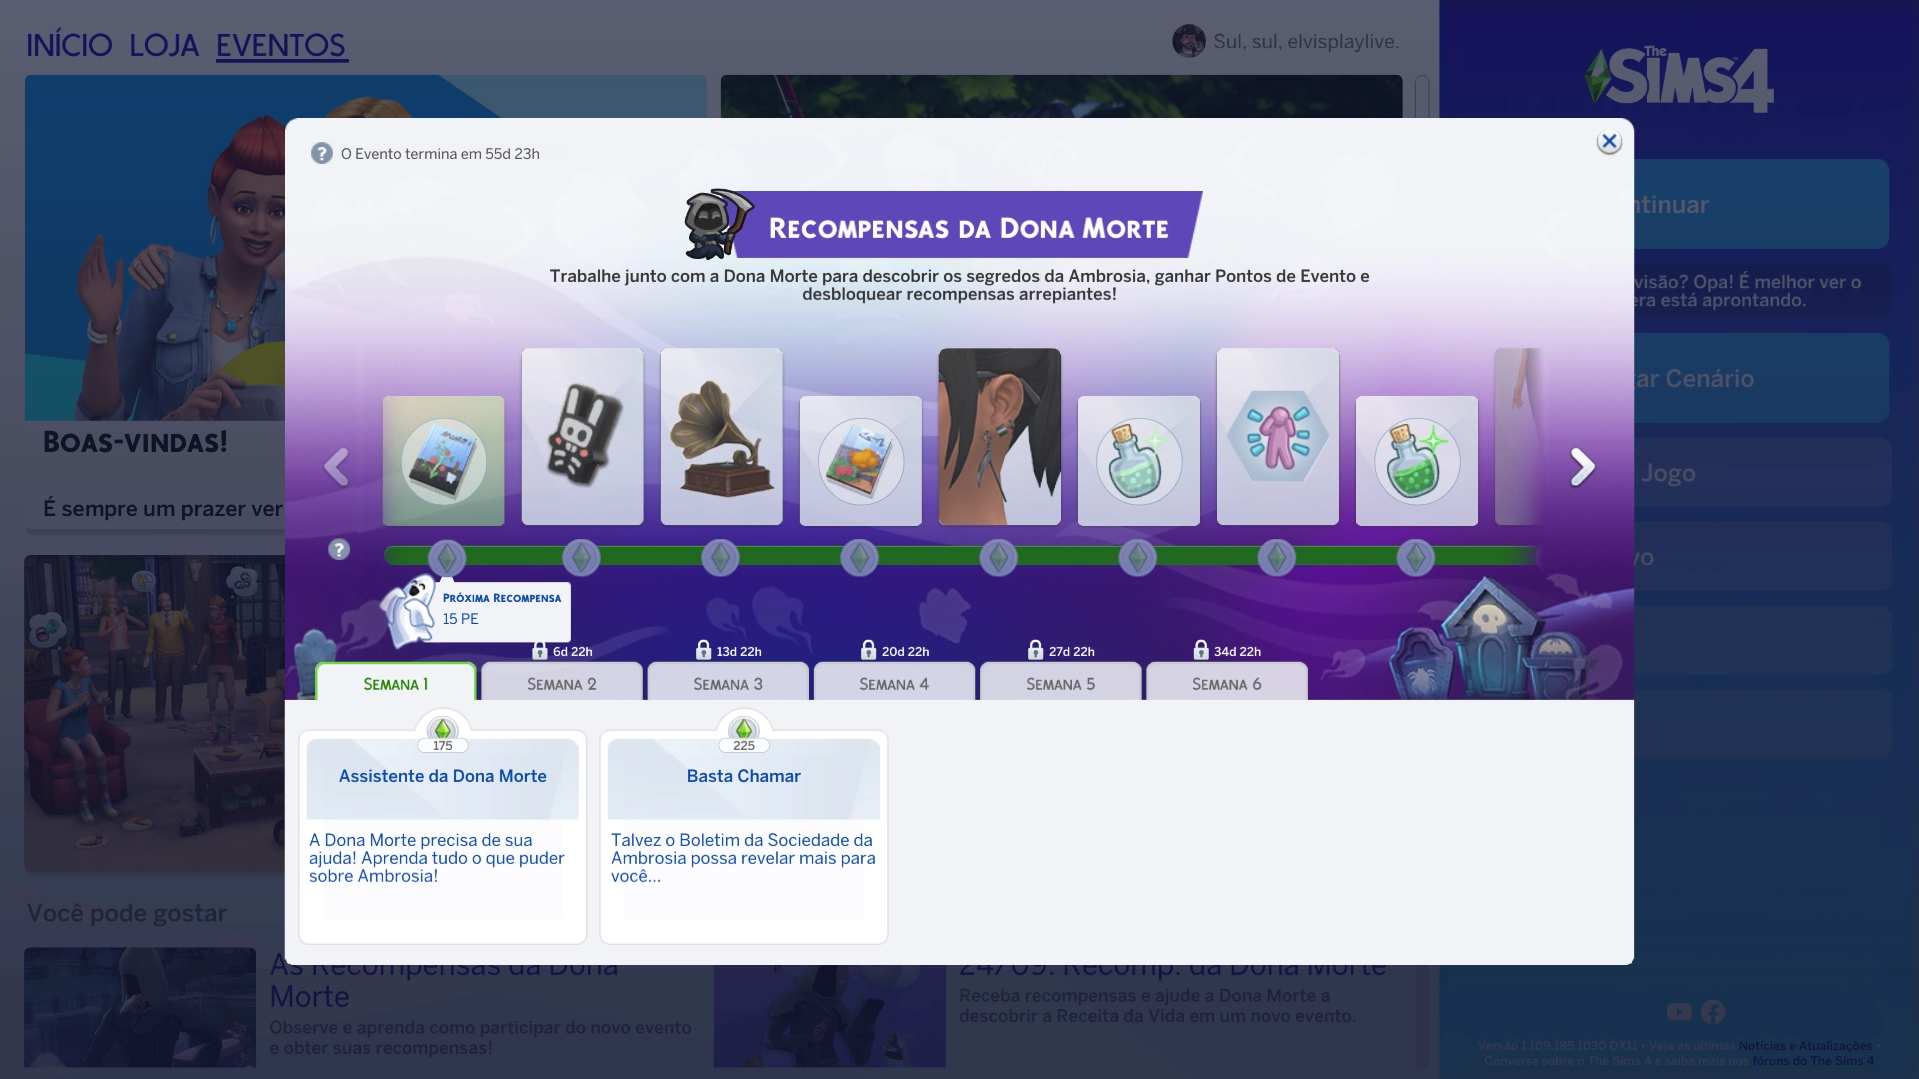Select the gramophone reward card

(721, 437)
